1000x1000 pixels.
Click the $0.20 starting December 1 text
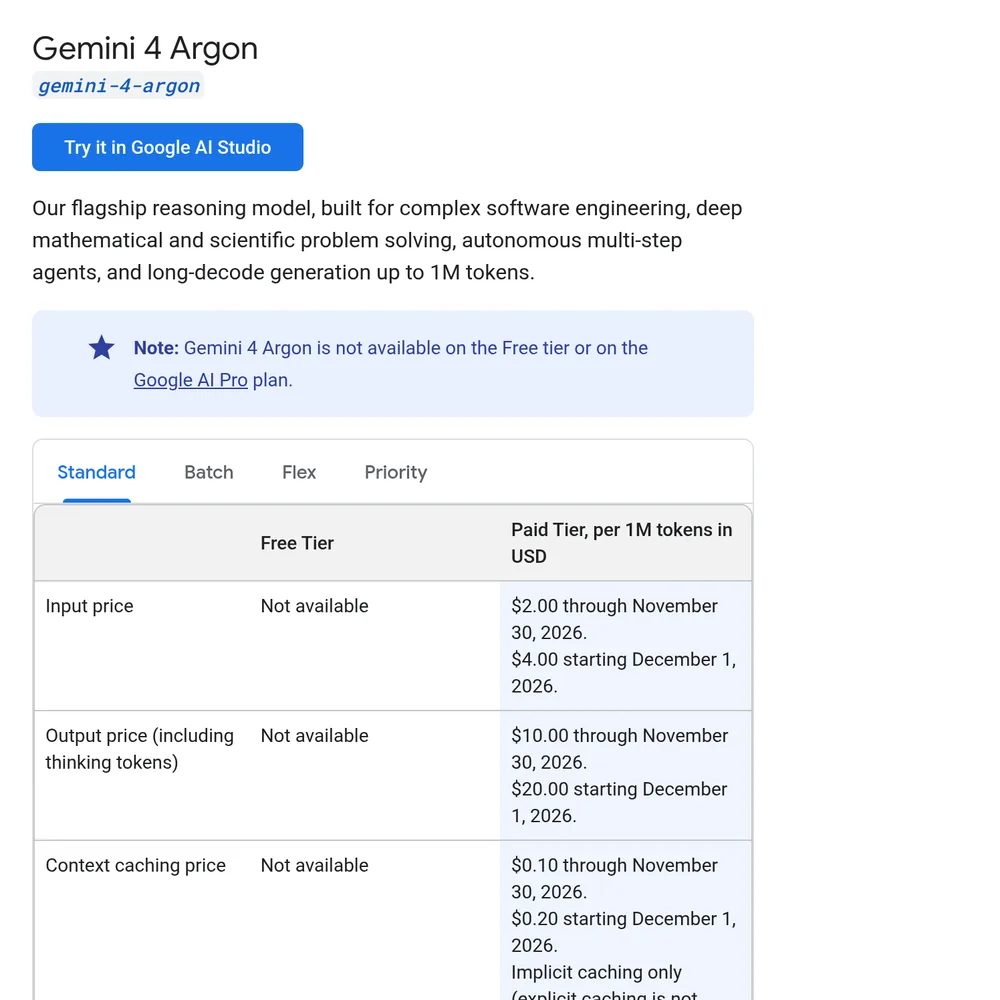point(624,932)
